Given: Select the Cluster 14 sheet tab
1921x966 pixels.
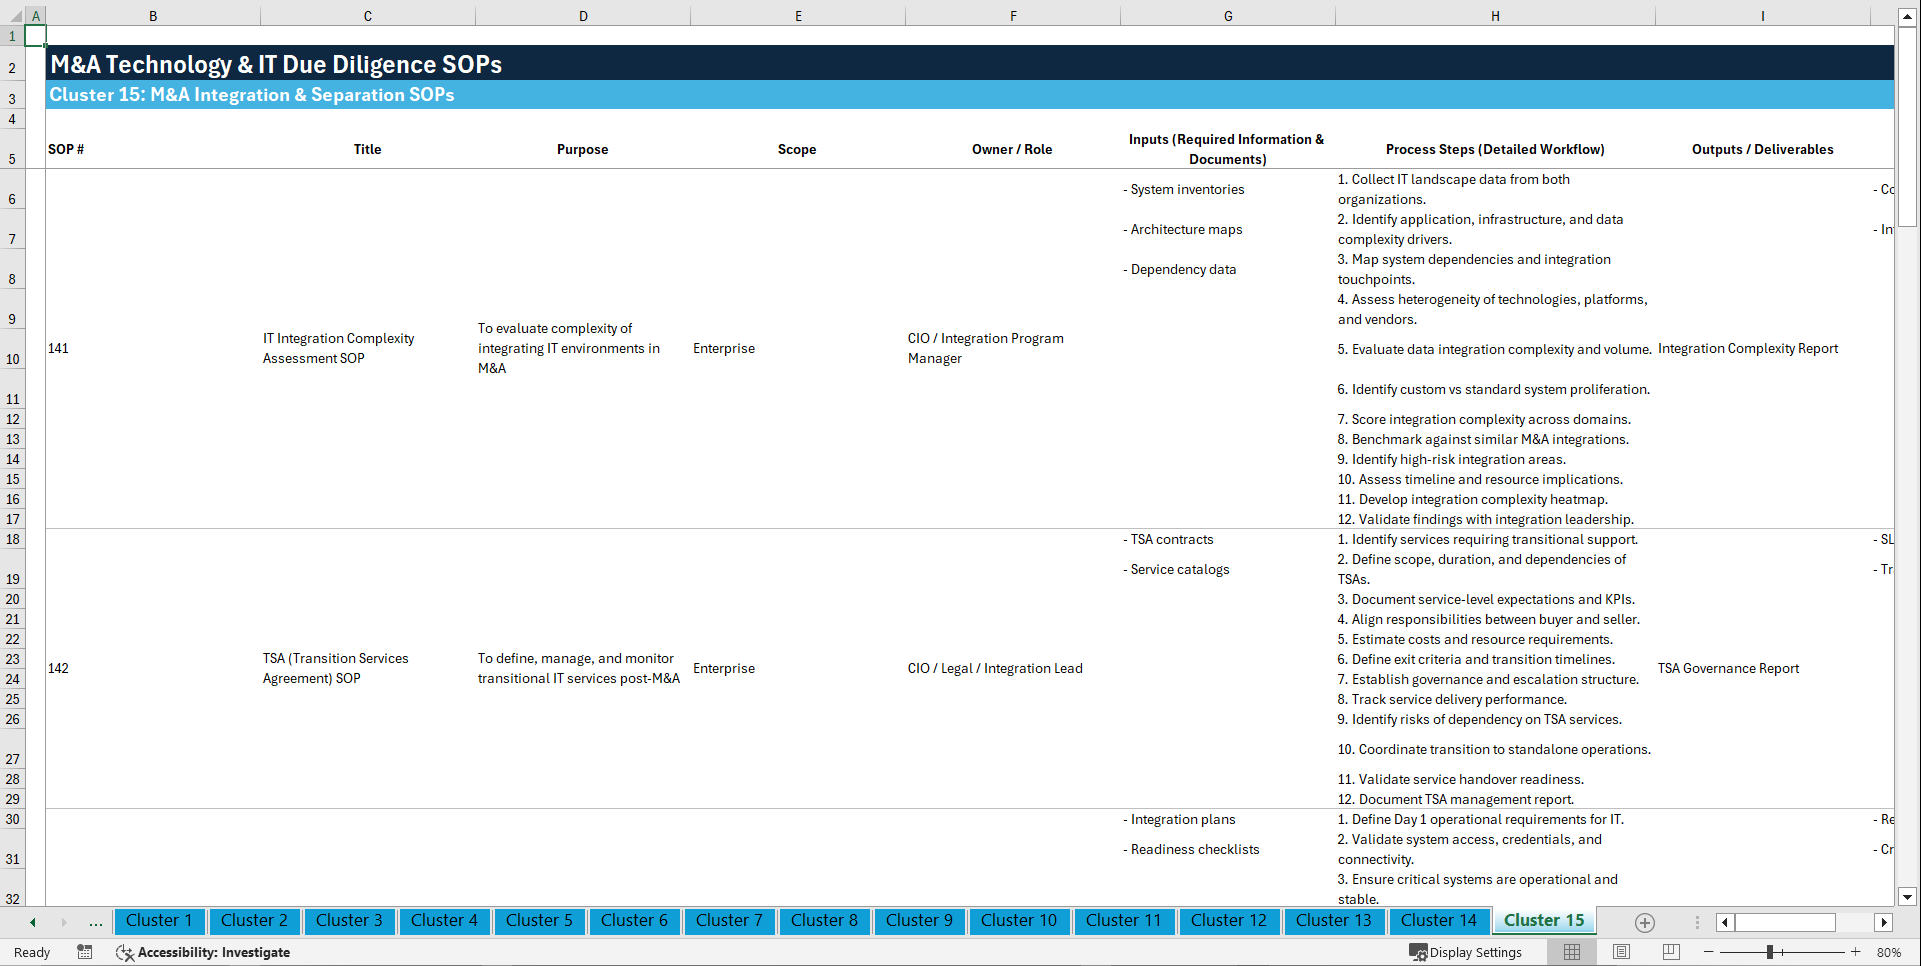Looking at the screenshot, I should tap(1439, 921).
